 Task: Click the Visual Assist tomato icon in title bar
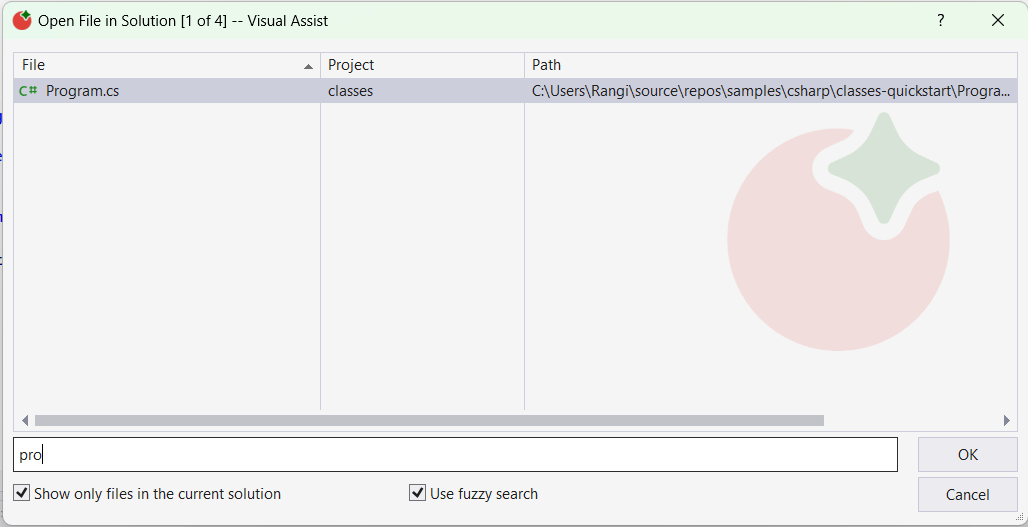pos(22,20)
